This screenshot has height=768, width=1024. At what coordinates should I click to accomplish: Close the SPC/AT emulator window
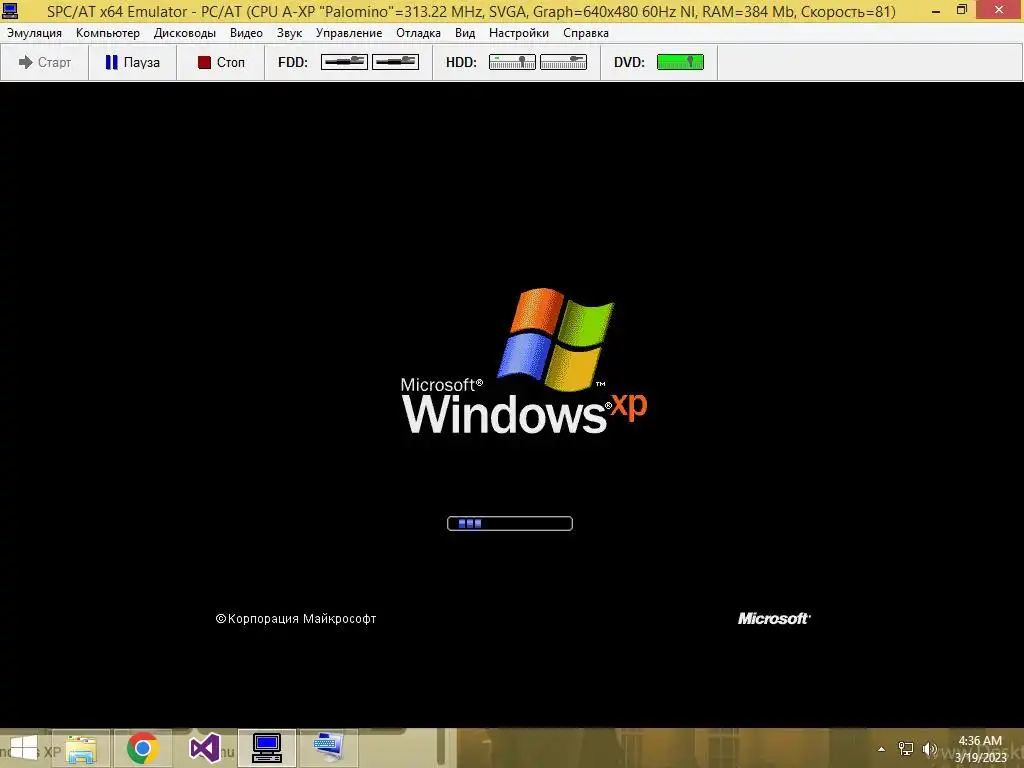click(999, 10)
